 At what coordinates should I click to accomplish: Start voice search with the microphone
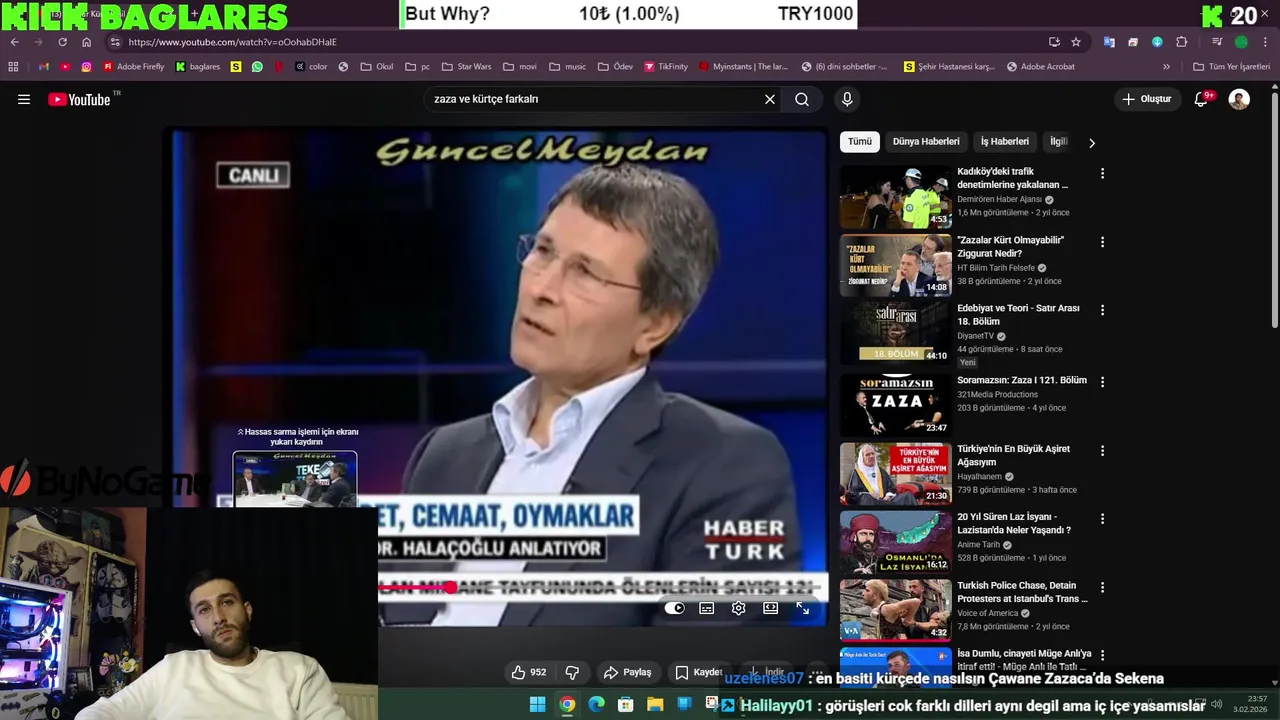[847, 99]
